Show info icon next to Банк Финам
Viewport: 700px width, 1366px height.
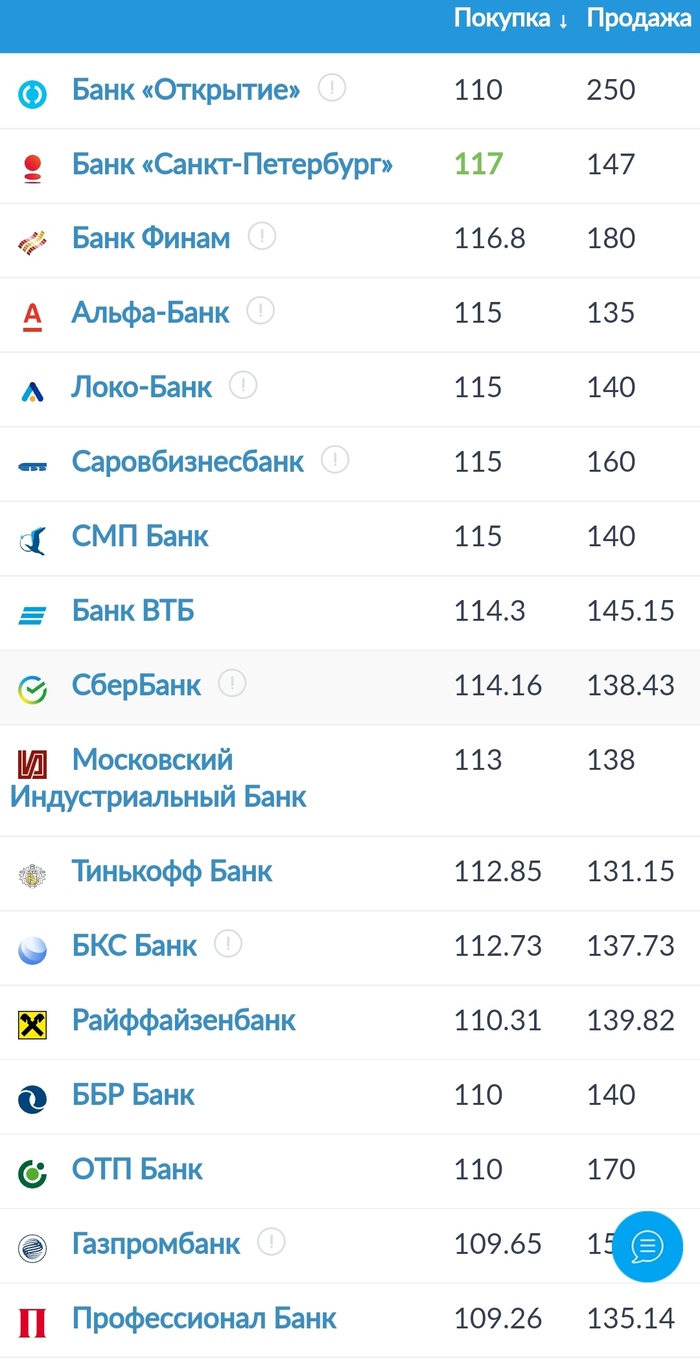click(262, 237)
